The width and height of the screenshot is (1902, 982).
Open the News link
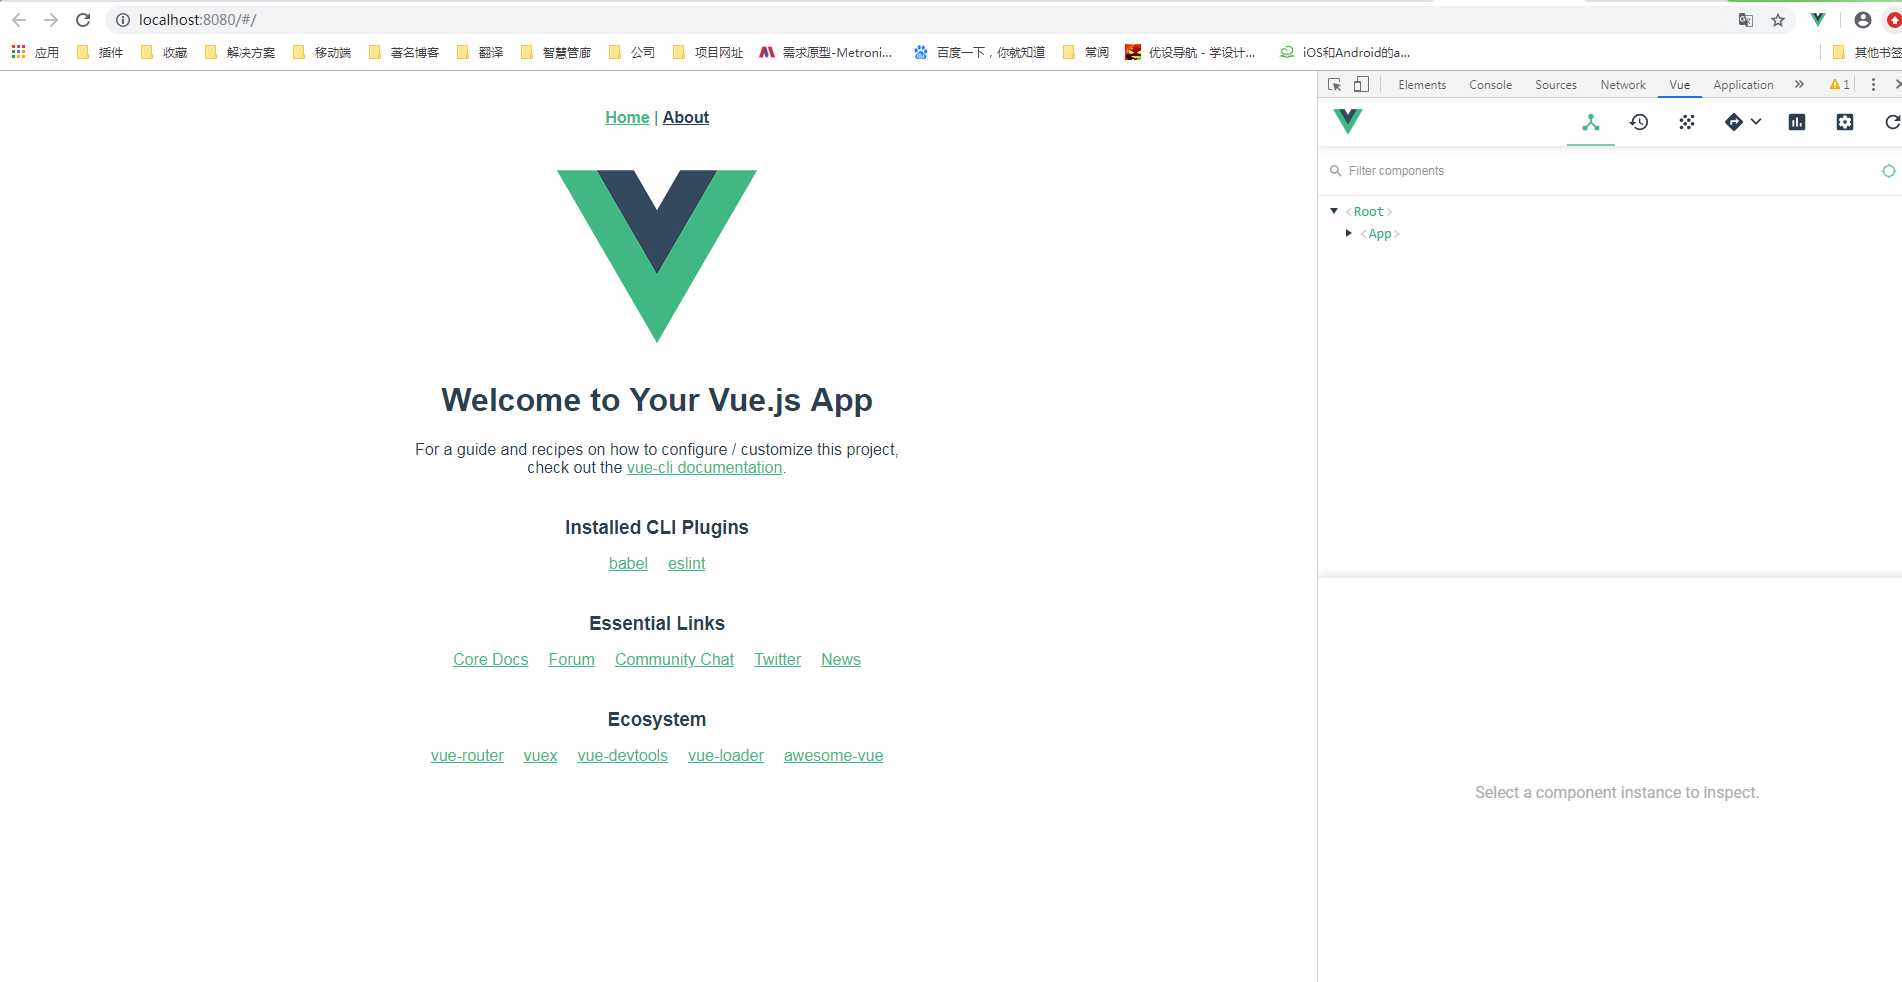click(x=840, y=659)
